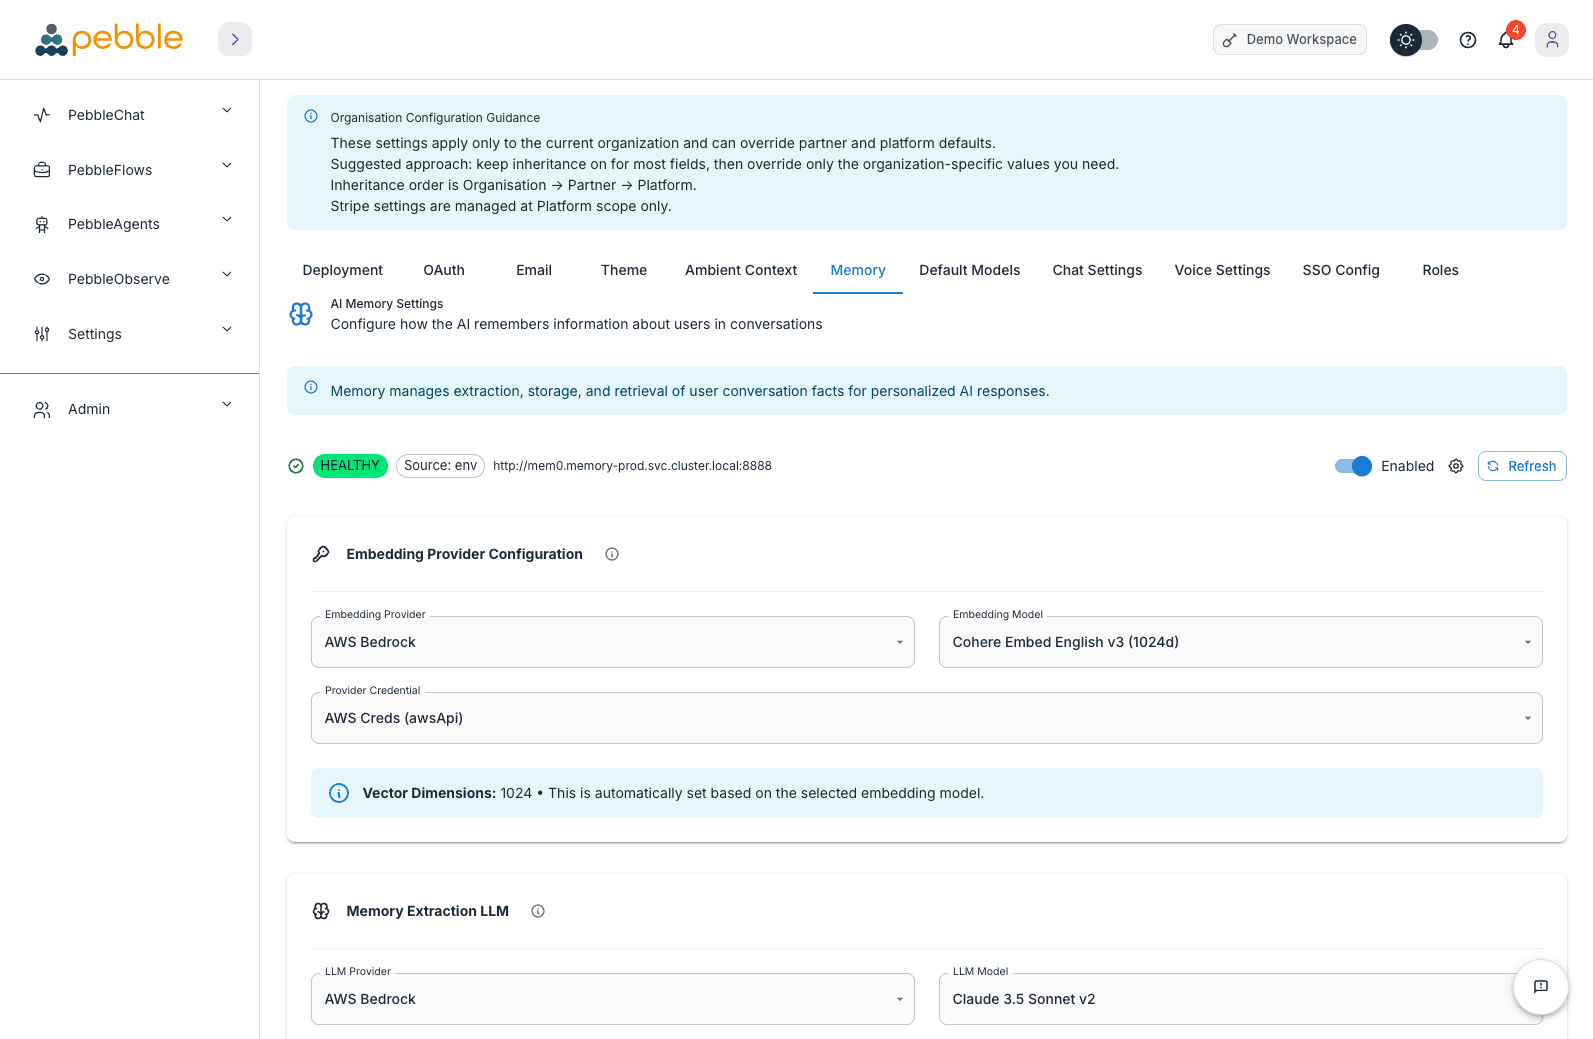The width and height of the screenshot is (1593, 1039).
Task: Click the Demo Workspace button
Action: tap(1289, 40)
